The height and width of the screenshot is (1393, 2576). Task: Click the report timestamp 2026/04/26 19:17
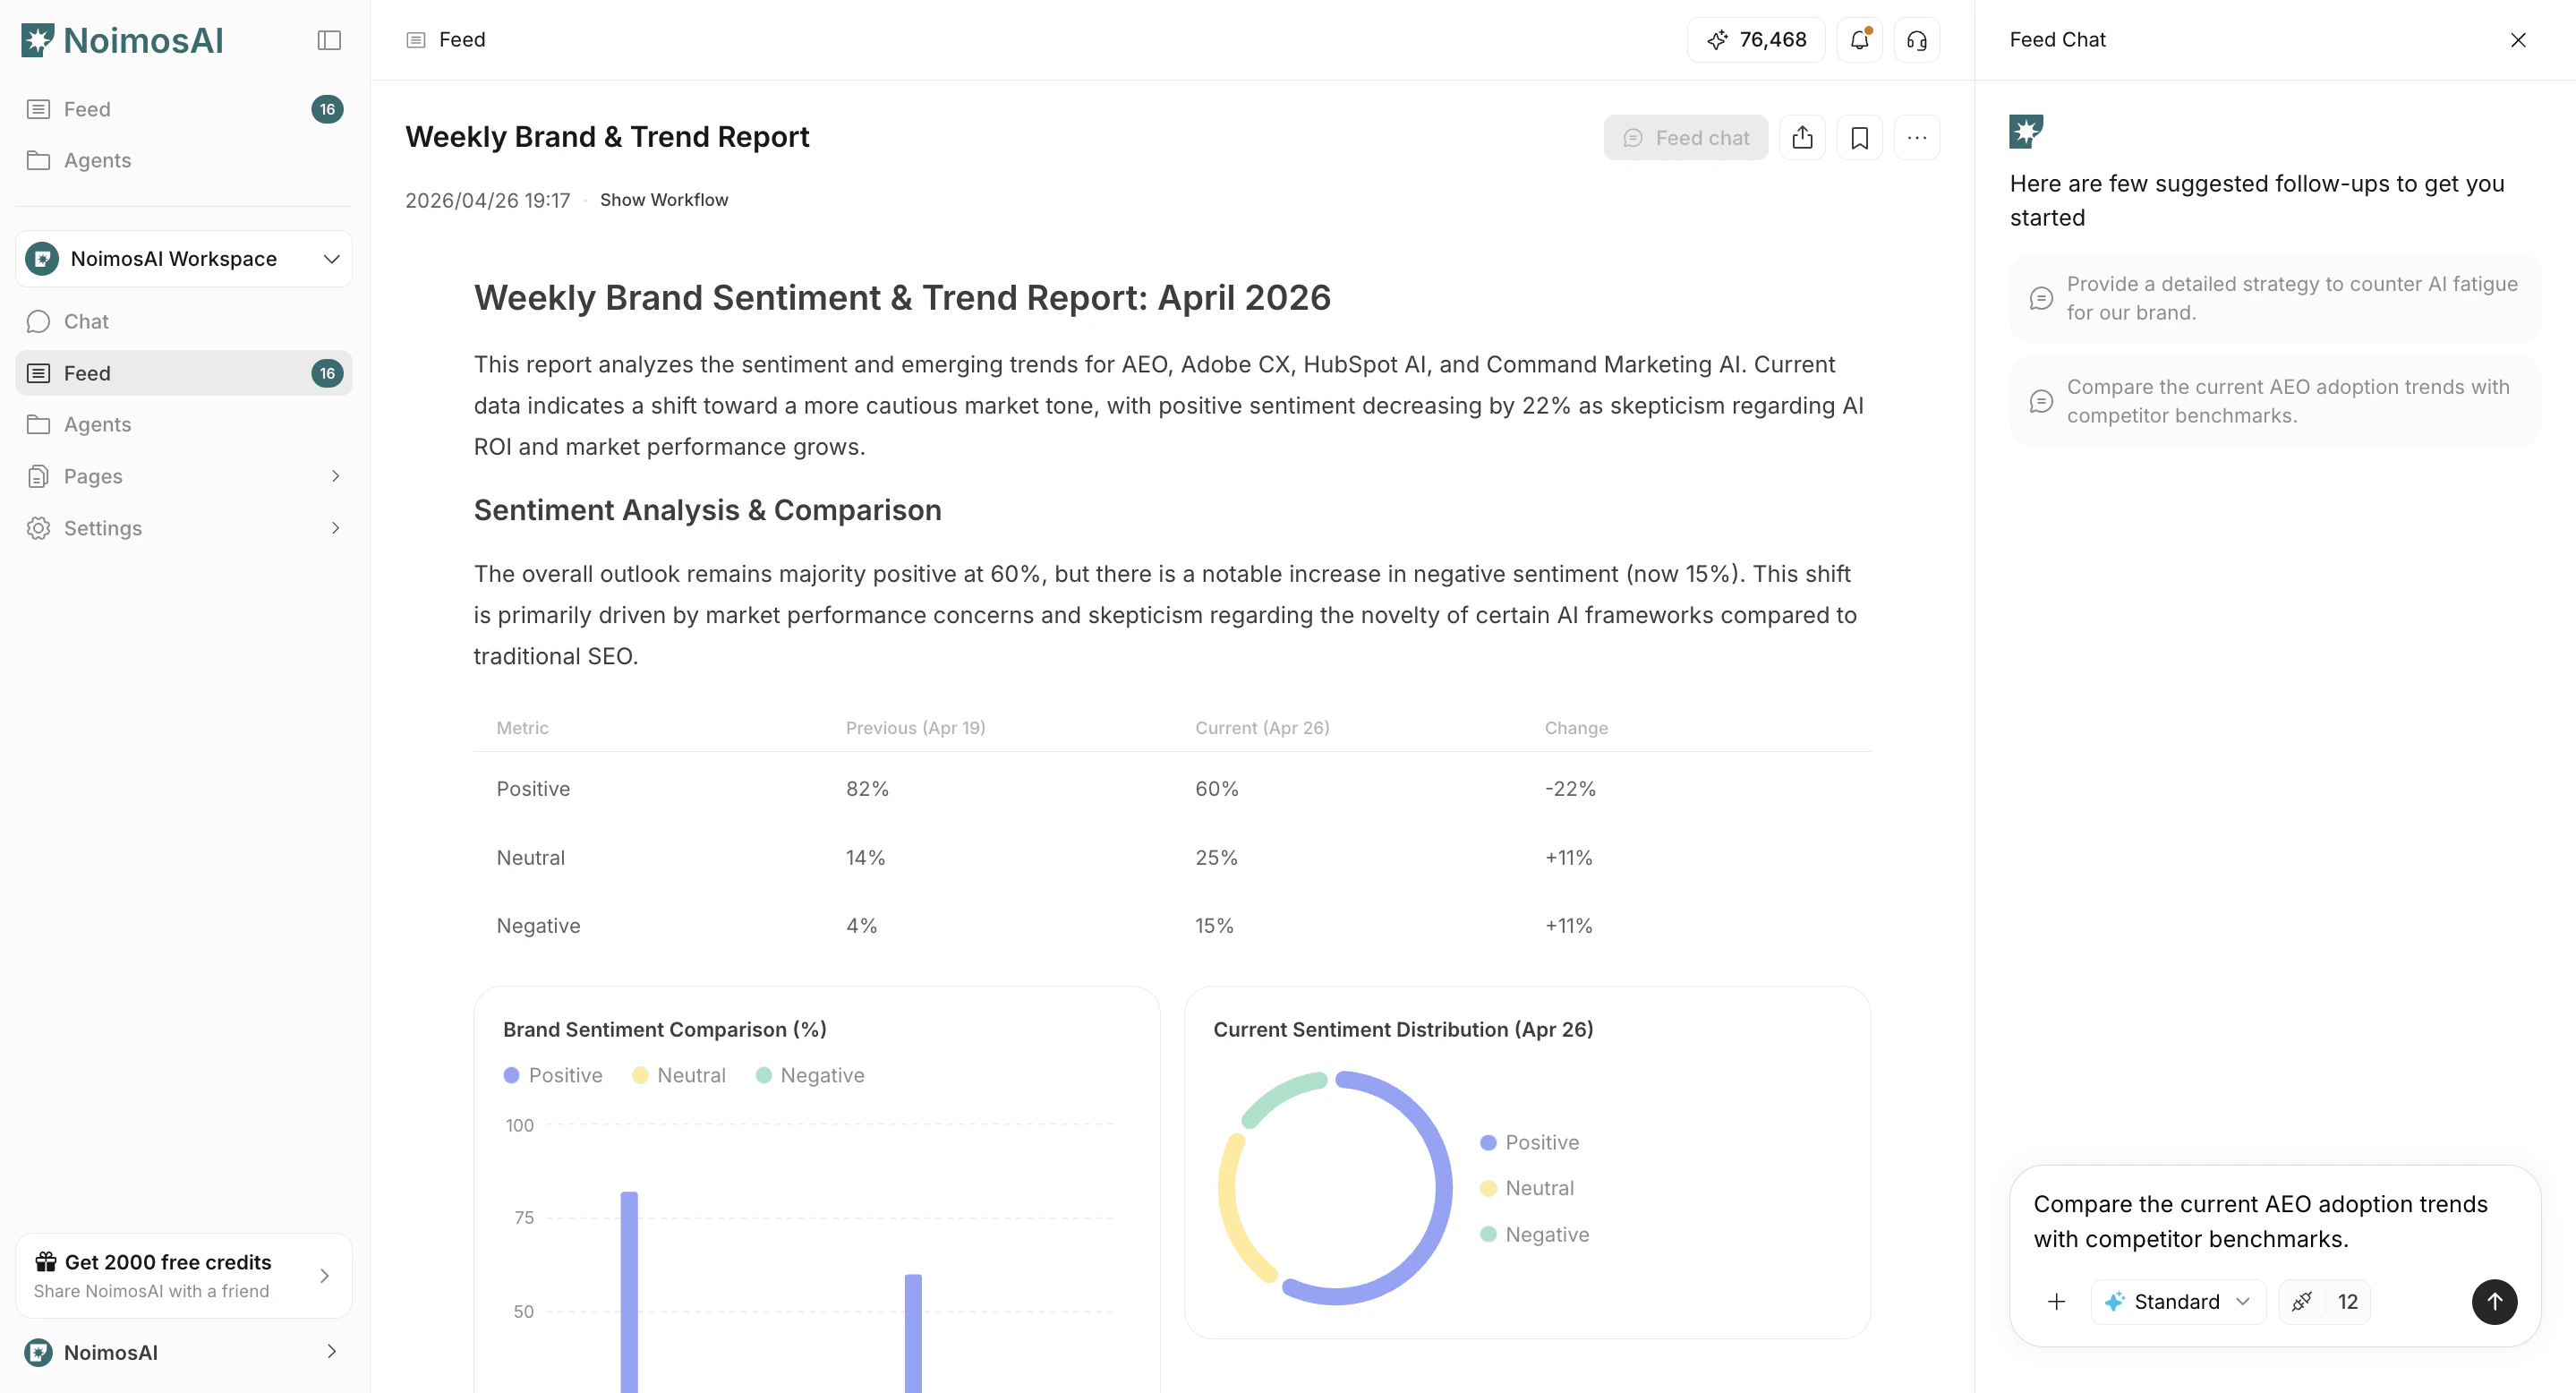pos(487,201)
